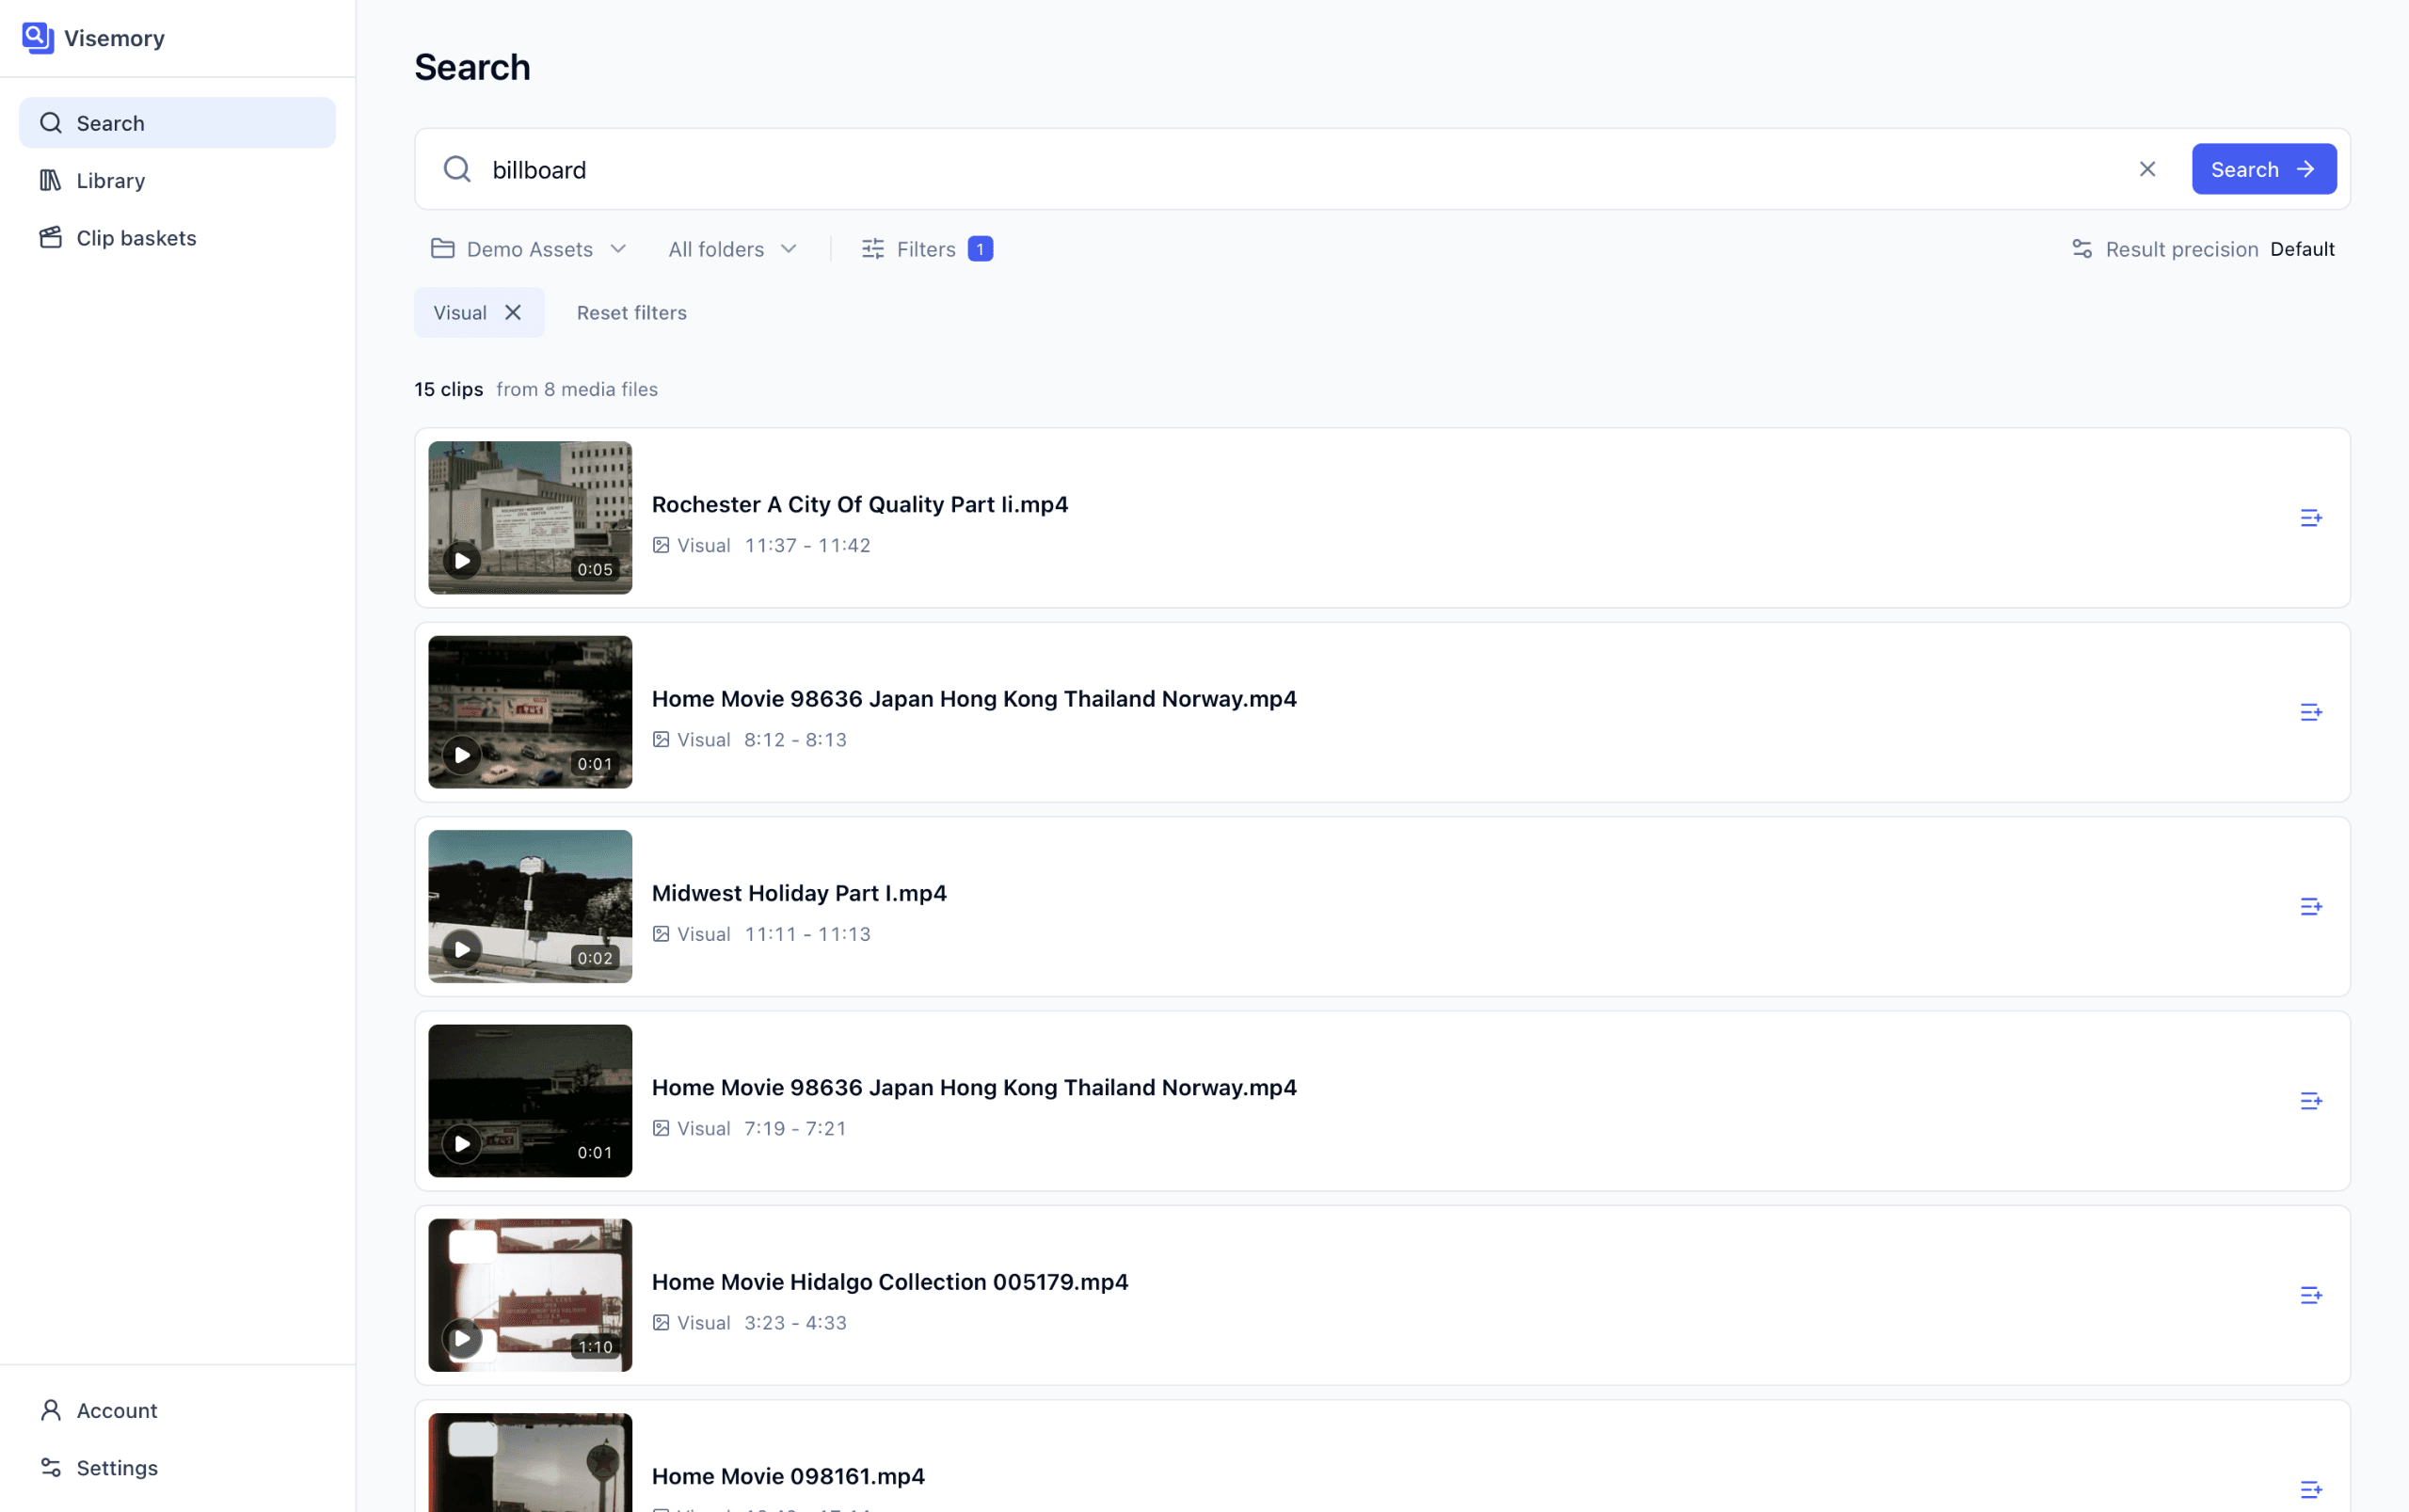Click Reset filters link
This screenshot has height=1512, width=2409.
(x=632, y=313)
